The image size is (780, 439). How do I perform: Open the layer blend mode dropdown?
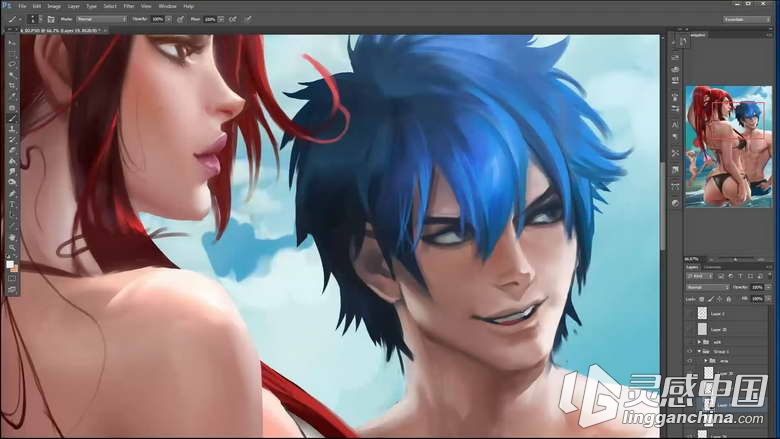(708, 287)
